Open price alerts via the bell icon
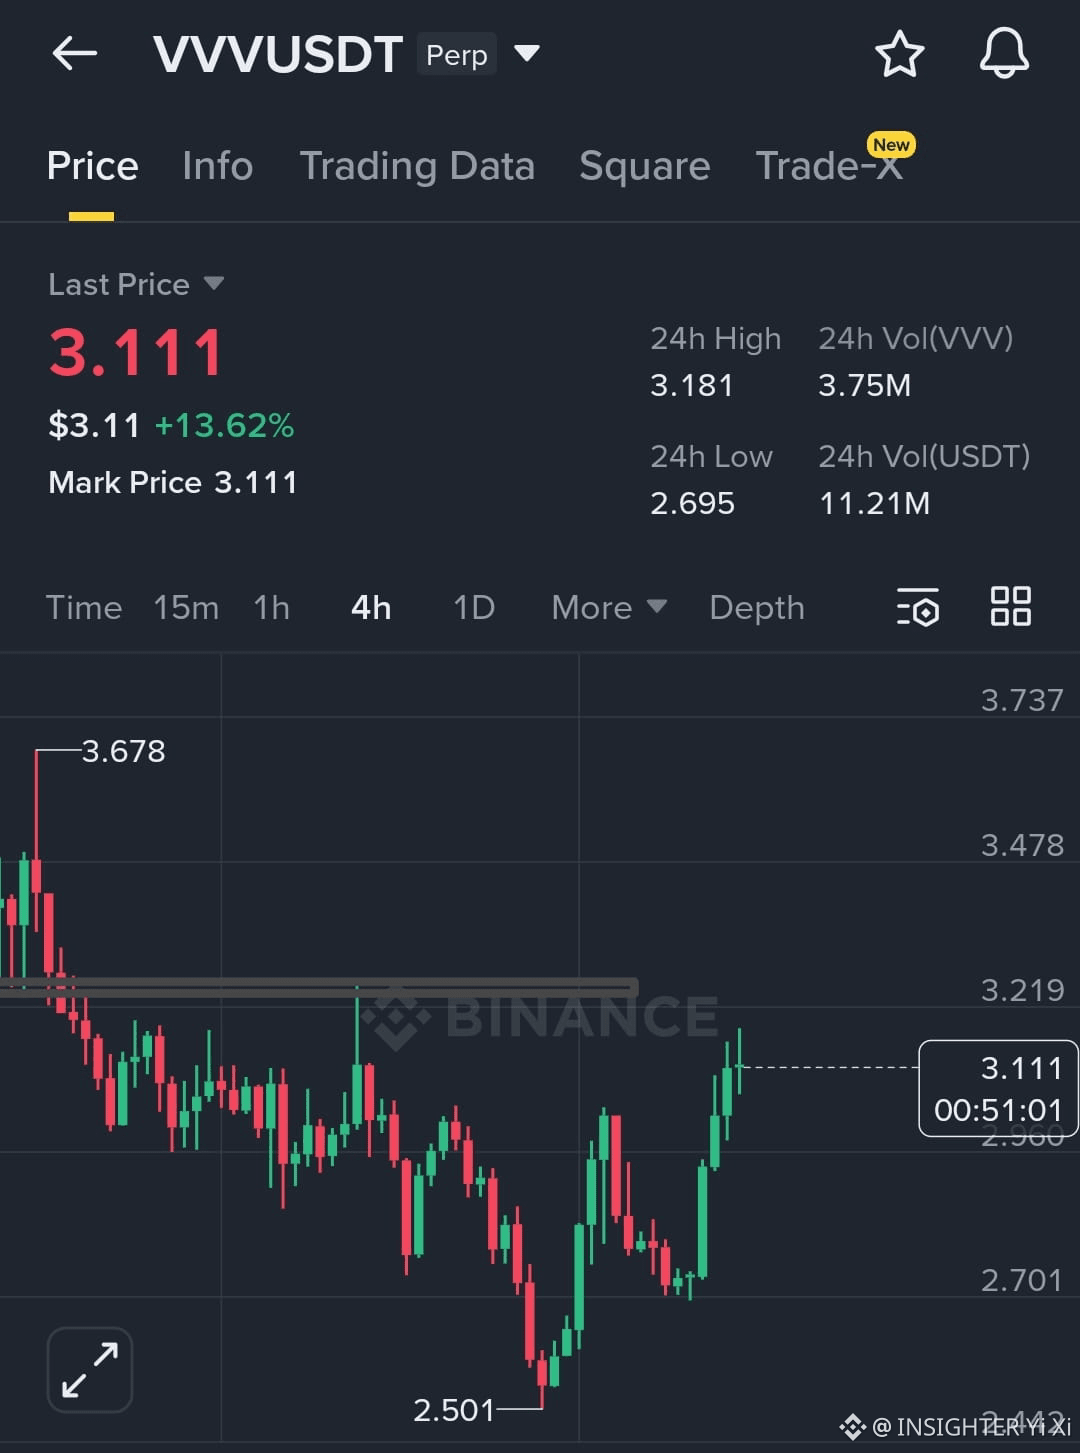Screen dimensions: 1080x1453 pyautogui.click(x=1004, y=55)
